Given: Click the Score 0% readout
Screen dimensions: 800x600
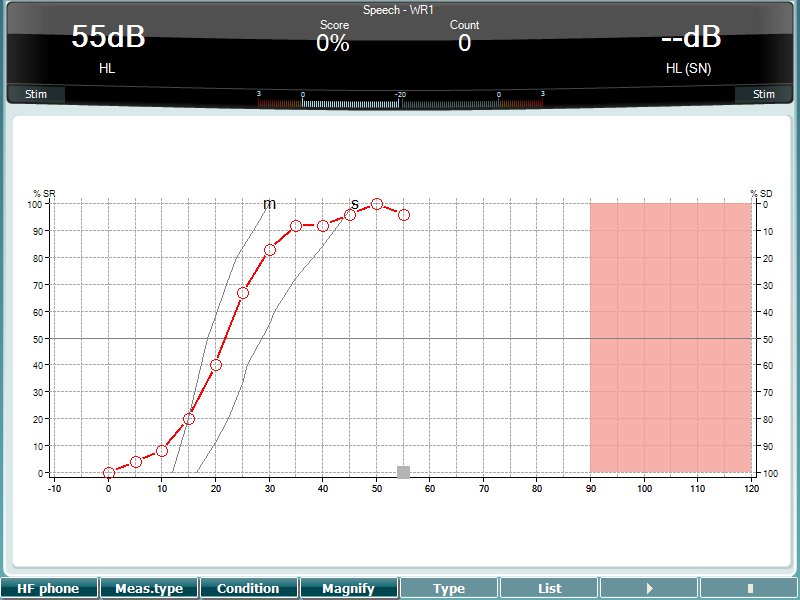Looking at the screenshot, I should pyautogui.click(x=333, y=37).
